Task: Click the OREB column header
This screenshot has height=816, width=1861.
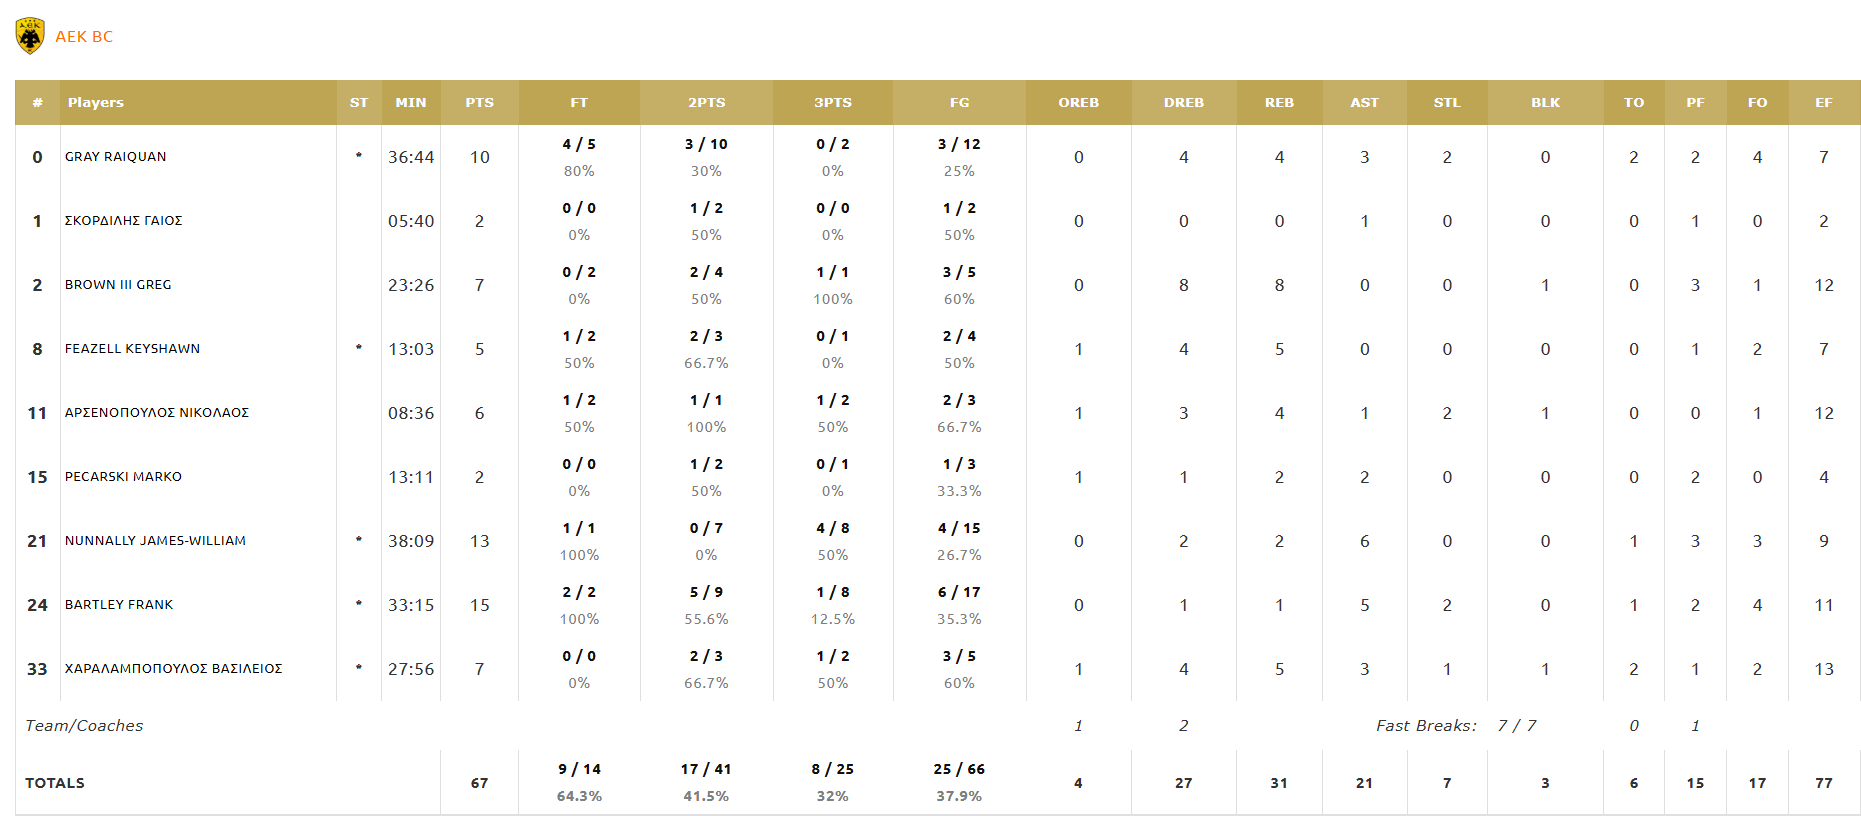Action: pyautogui.click(x=1078, y=103)
